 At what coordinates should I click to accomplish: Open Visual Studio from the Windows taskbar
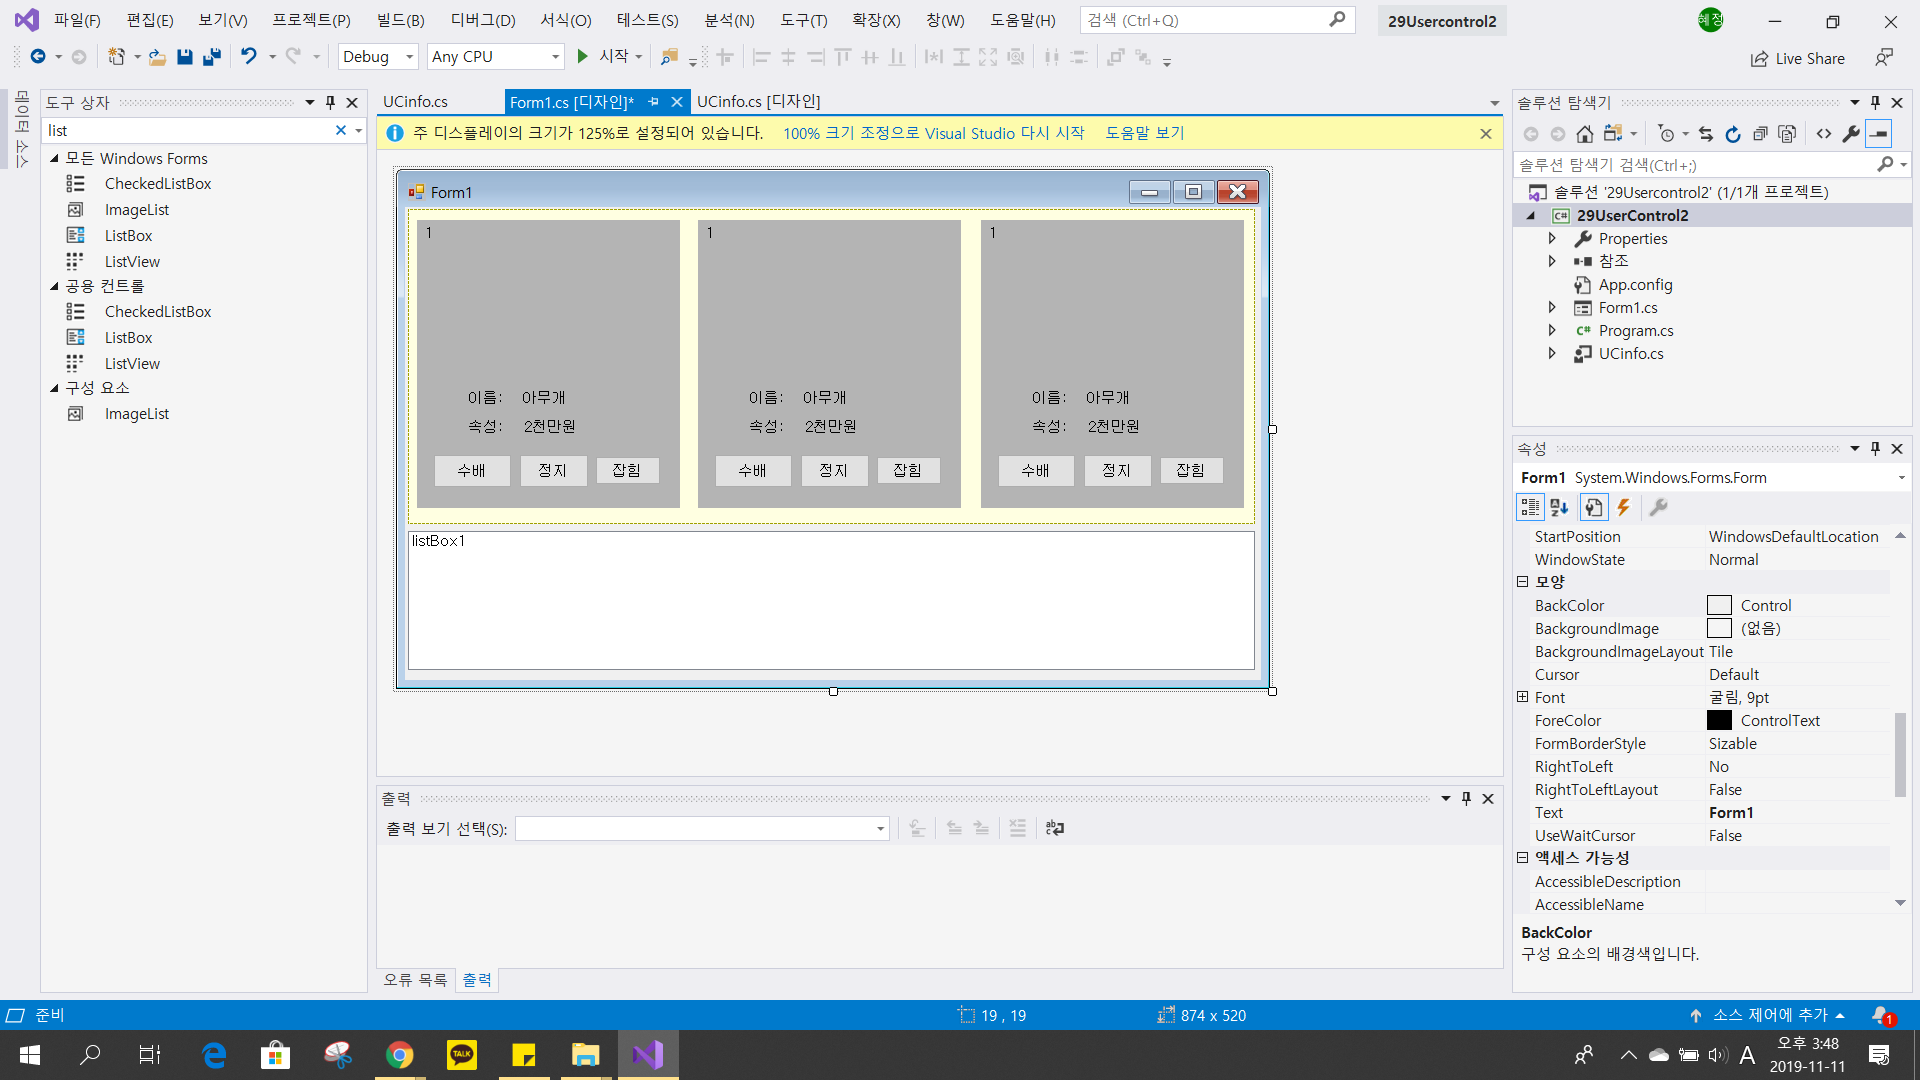click(x=648, y=1054)
